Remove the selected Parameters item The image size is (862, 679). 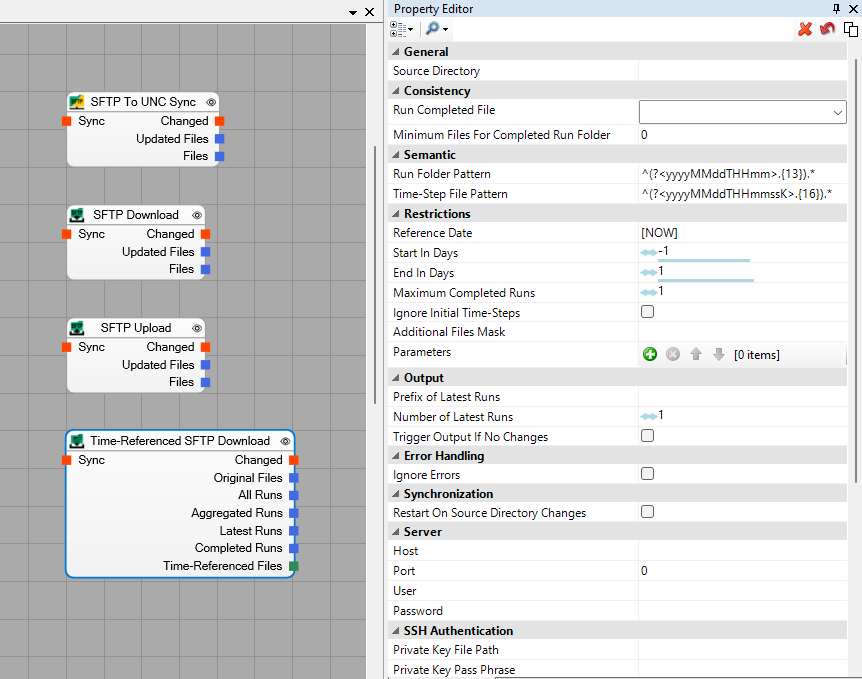(x=673, y=355)
